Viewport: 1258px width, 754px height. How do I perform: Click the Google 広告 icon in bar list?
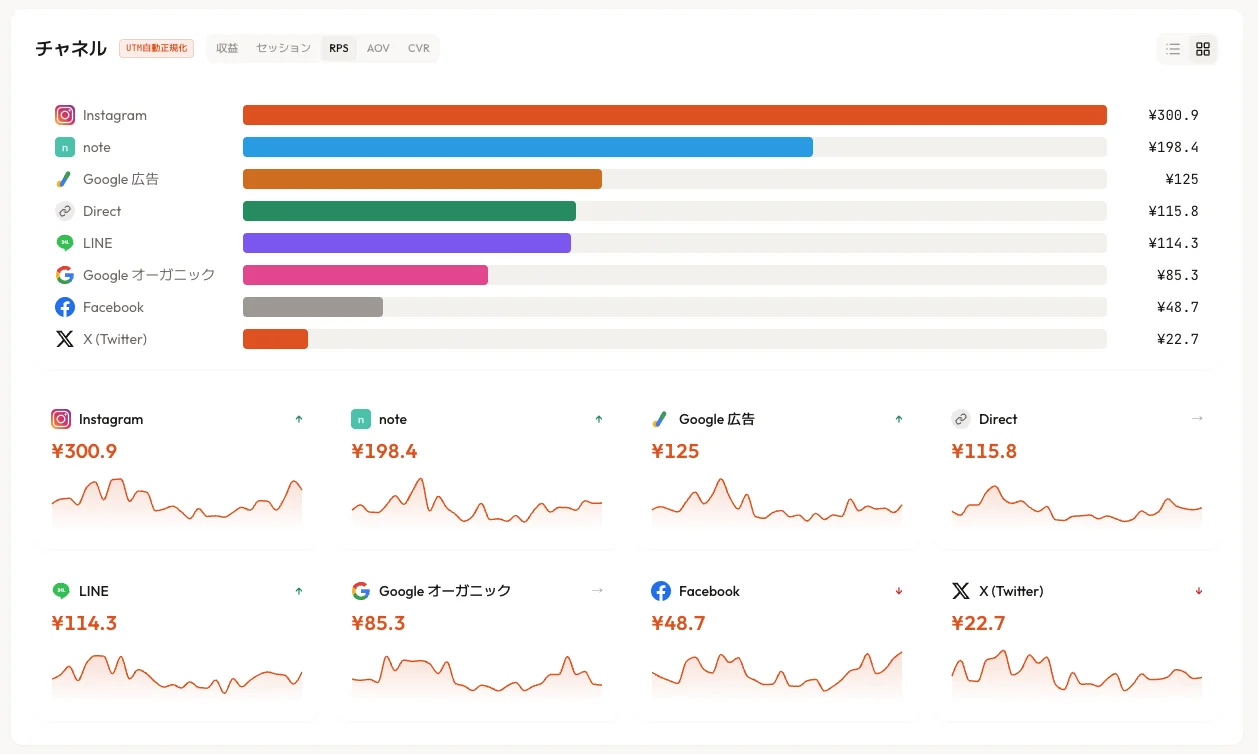coord(65,179)
